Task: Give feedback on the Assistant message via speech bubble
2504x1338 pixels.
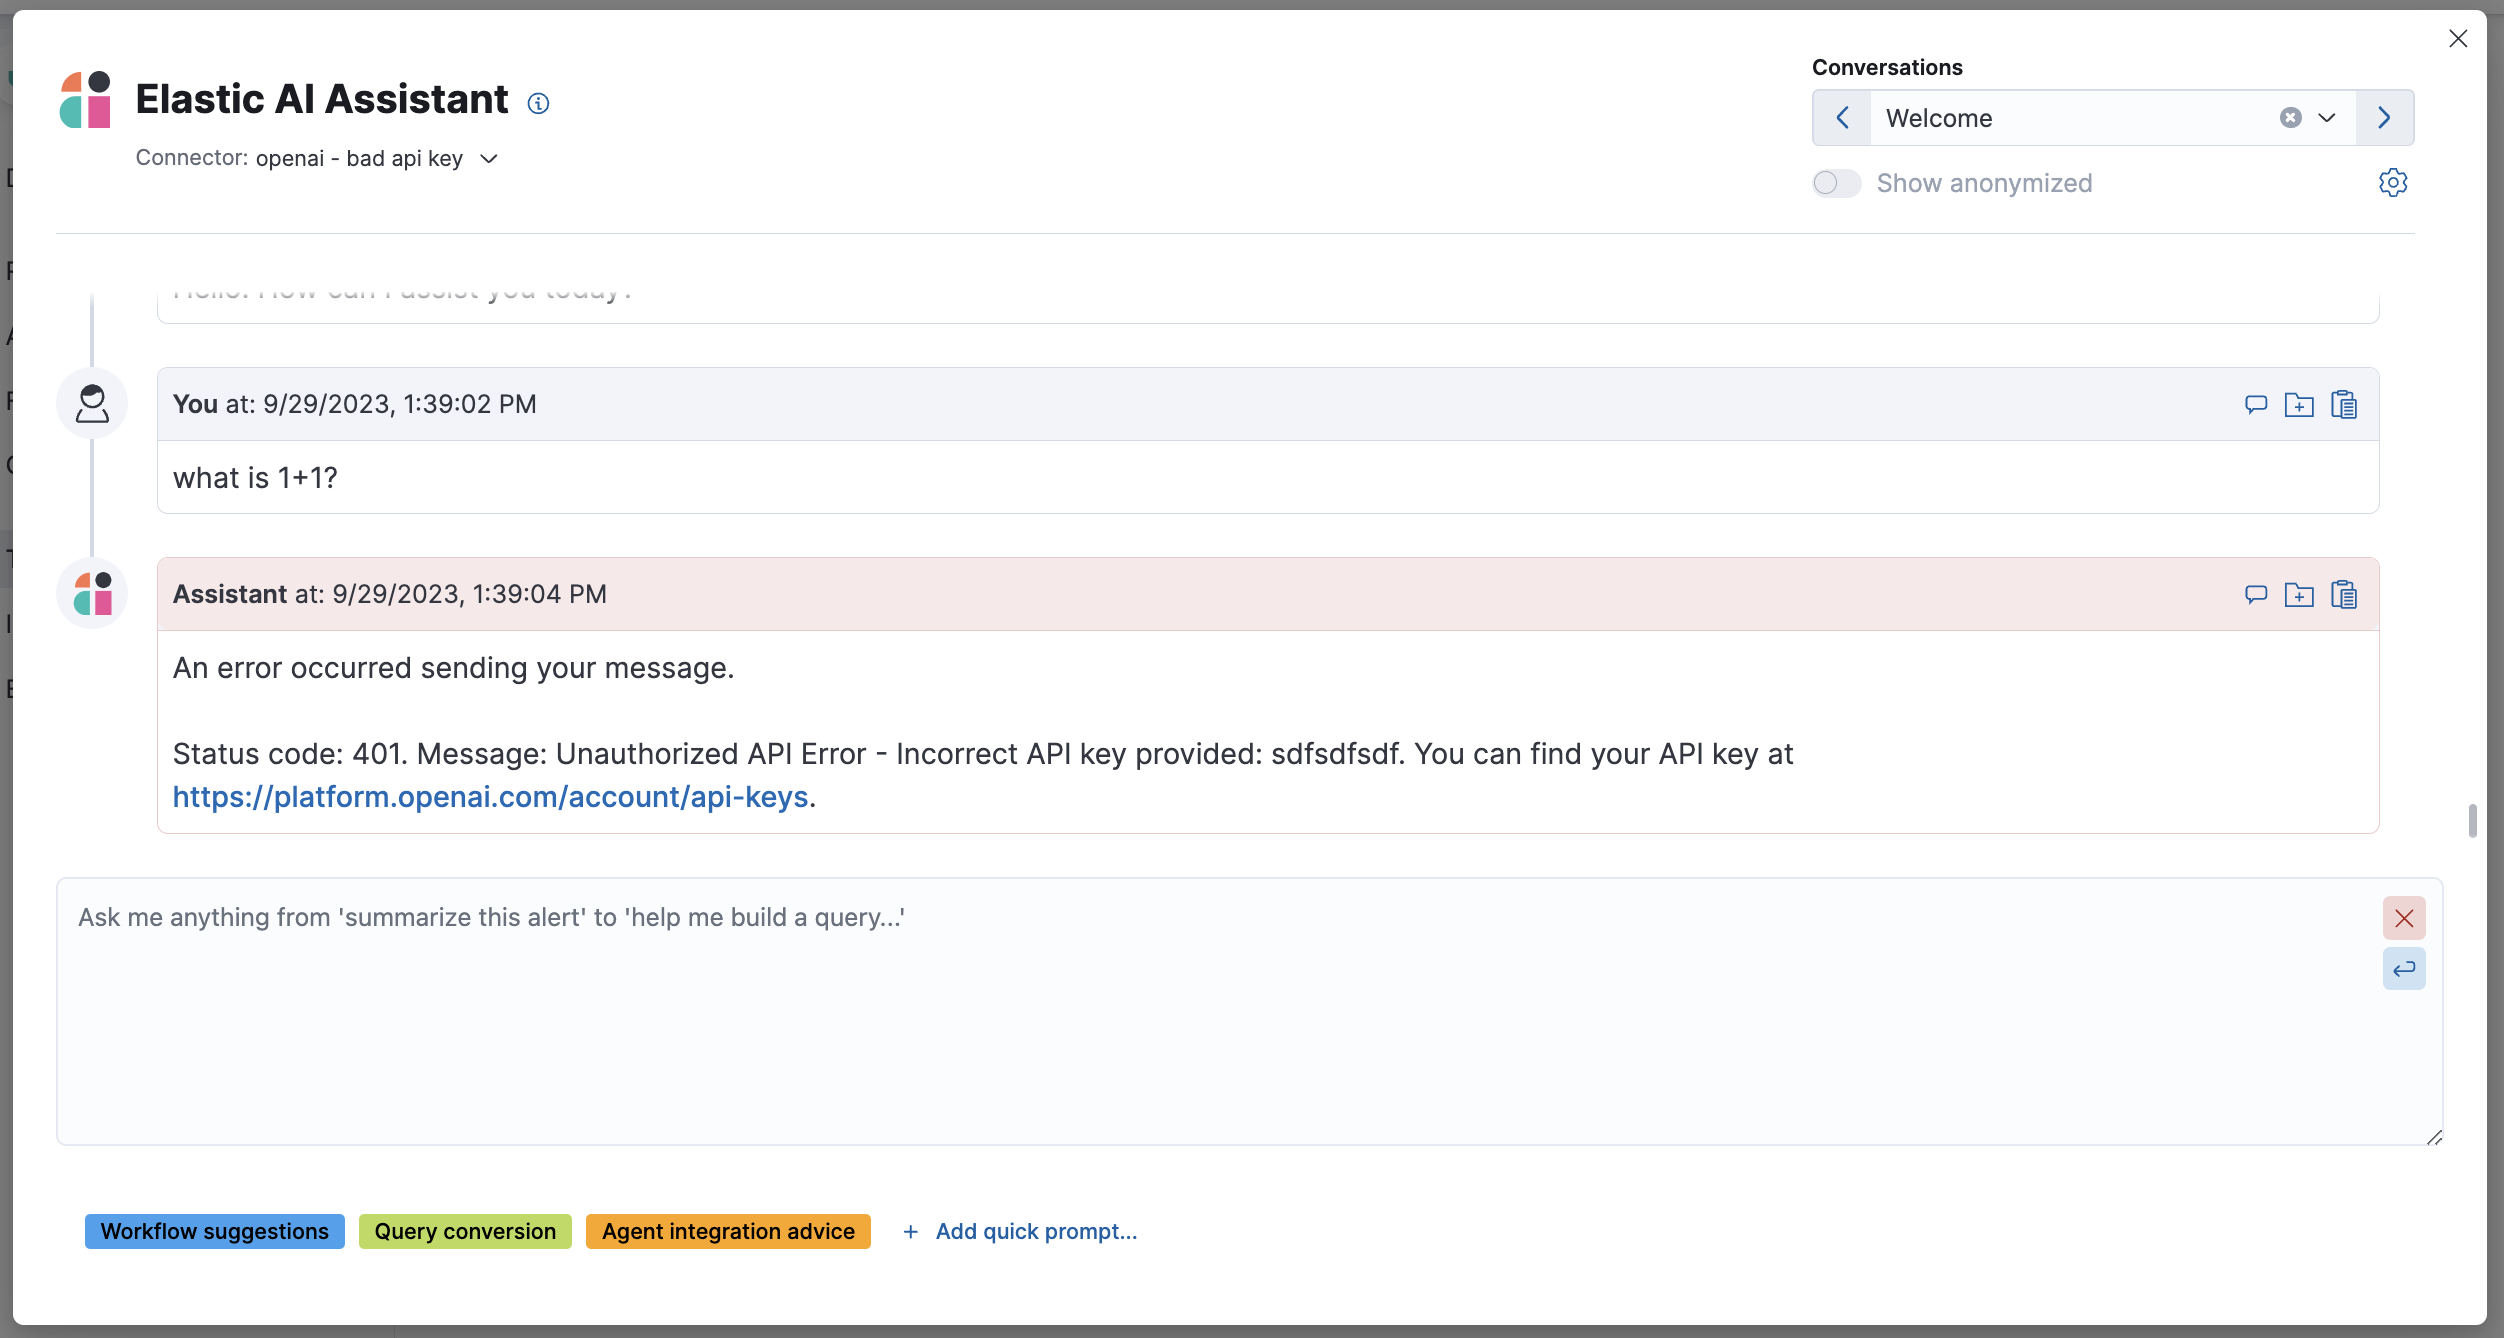Action: click(x=2256, y=593)
